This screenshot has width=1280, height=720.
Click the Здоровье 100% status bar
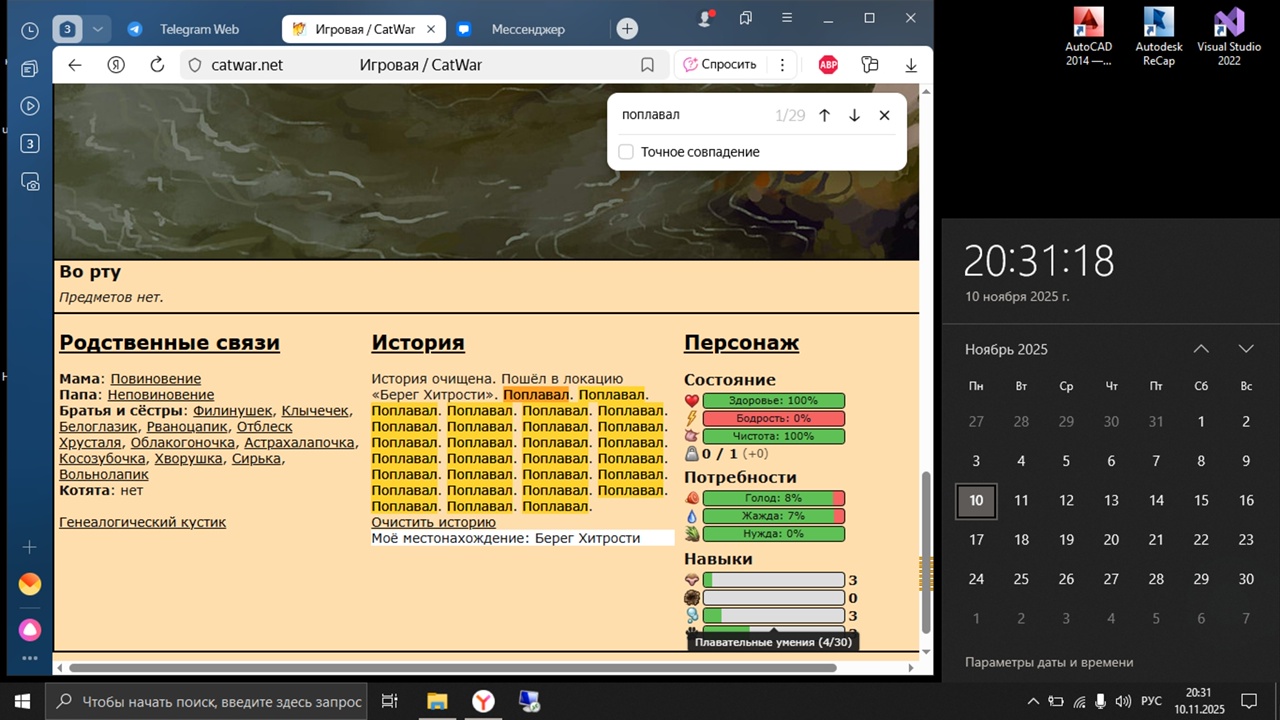[x=773, y=401]
